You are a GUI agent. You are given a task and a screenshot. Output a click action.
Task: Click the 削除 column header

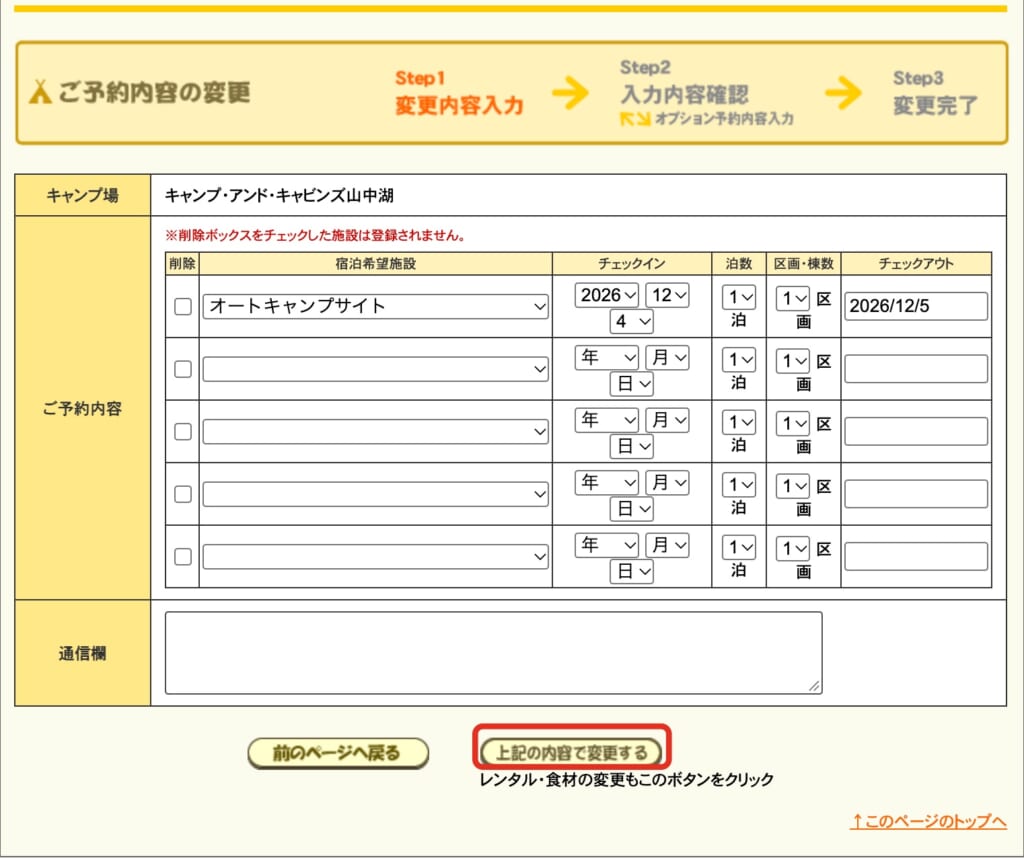click(x=182, y=264)
